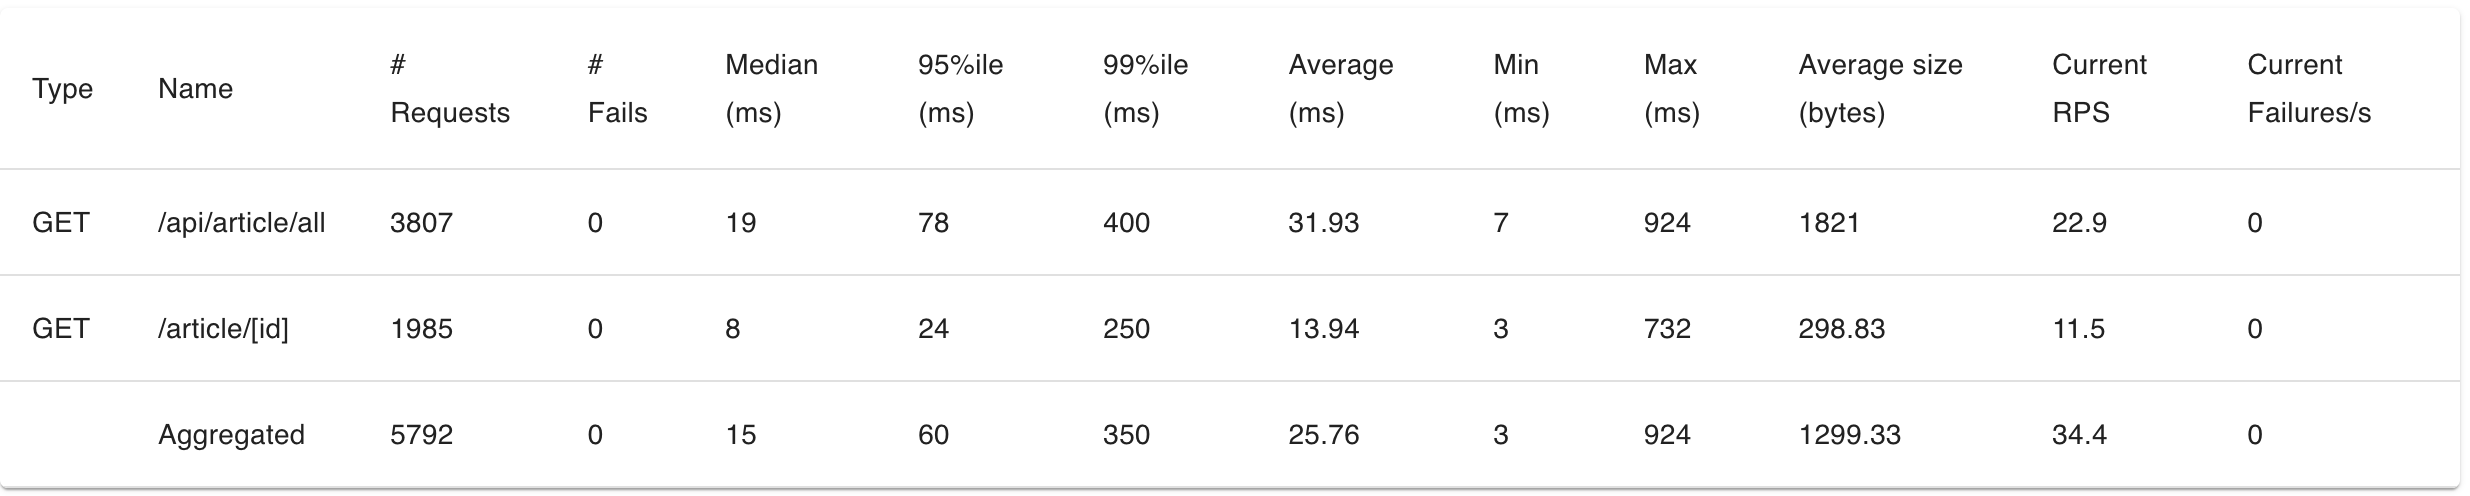2470x496 pixels.
Task: Click Average size (bytes) header
Action: (x=1880, y=89)
